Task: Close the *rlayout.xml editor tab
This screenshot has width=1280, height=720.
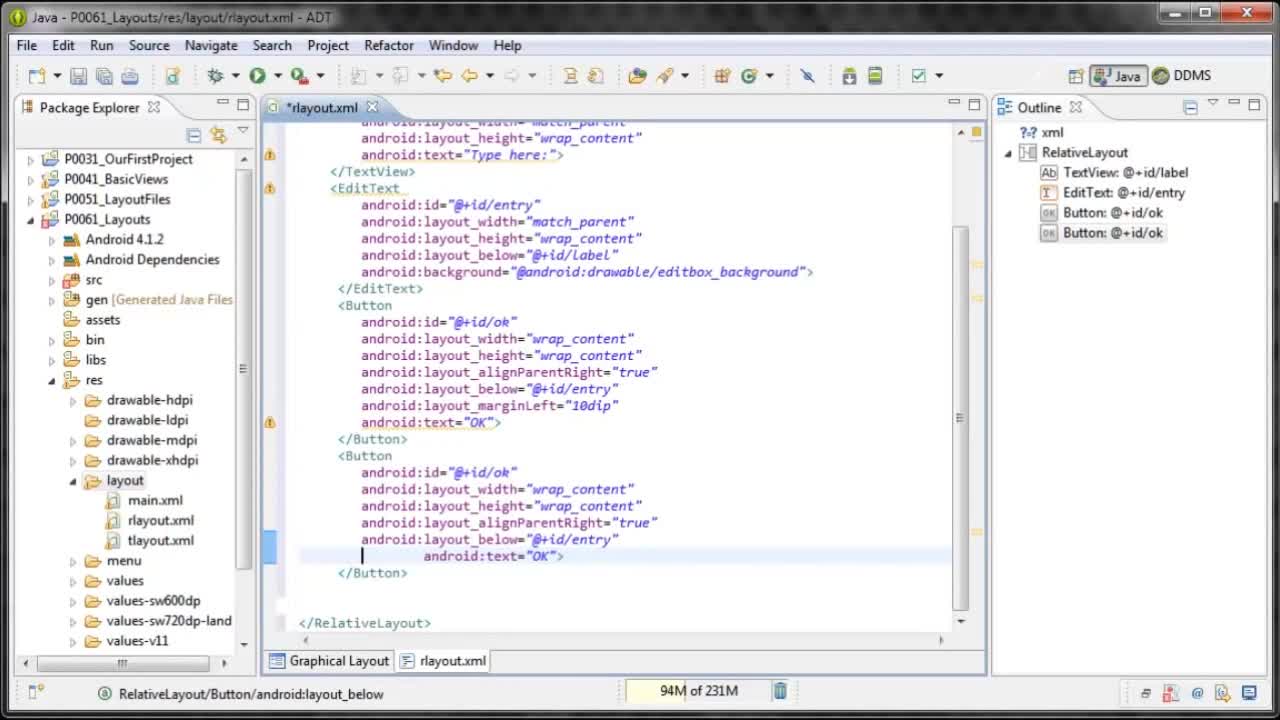Action: (372, 107)
